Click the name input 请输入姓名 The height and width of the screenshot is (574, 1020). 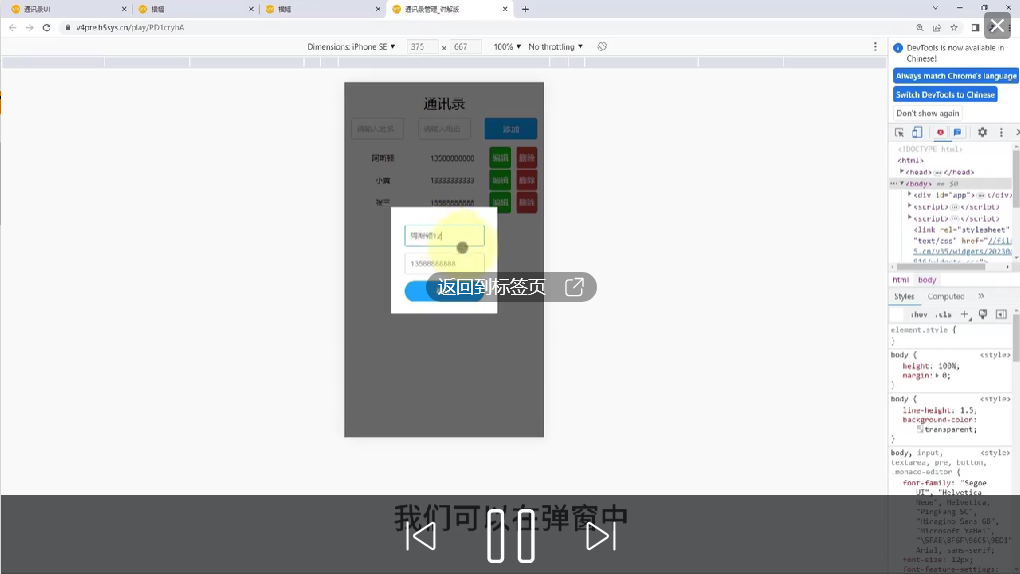coord(377,129)
